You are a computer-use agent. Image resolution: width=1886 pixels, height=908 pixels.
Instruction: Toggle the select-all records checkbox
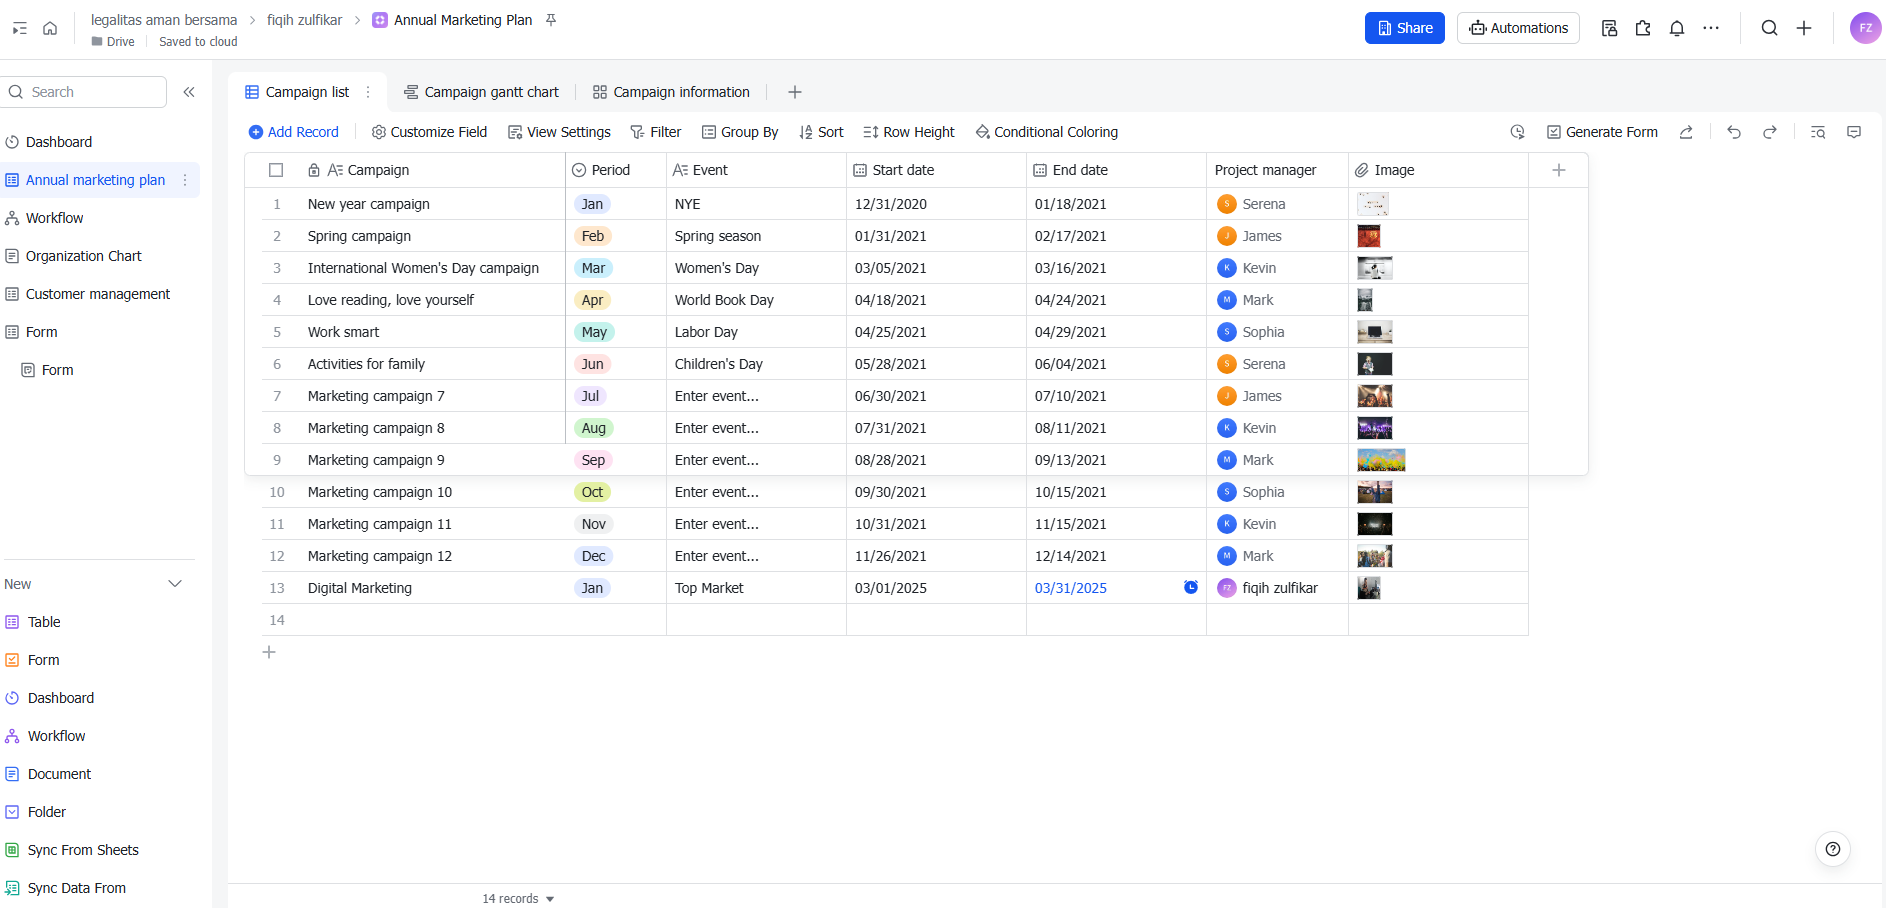tap(276, 170)
